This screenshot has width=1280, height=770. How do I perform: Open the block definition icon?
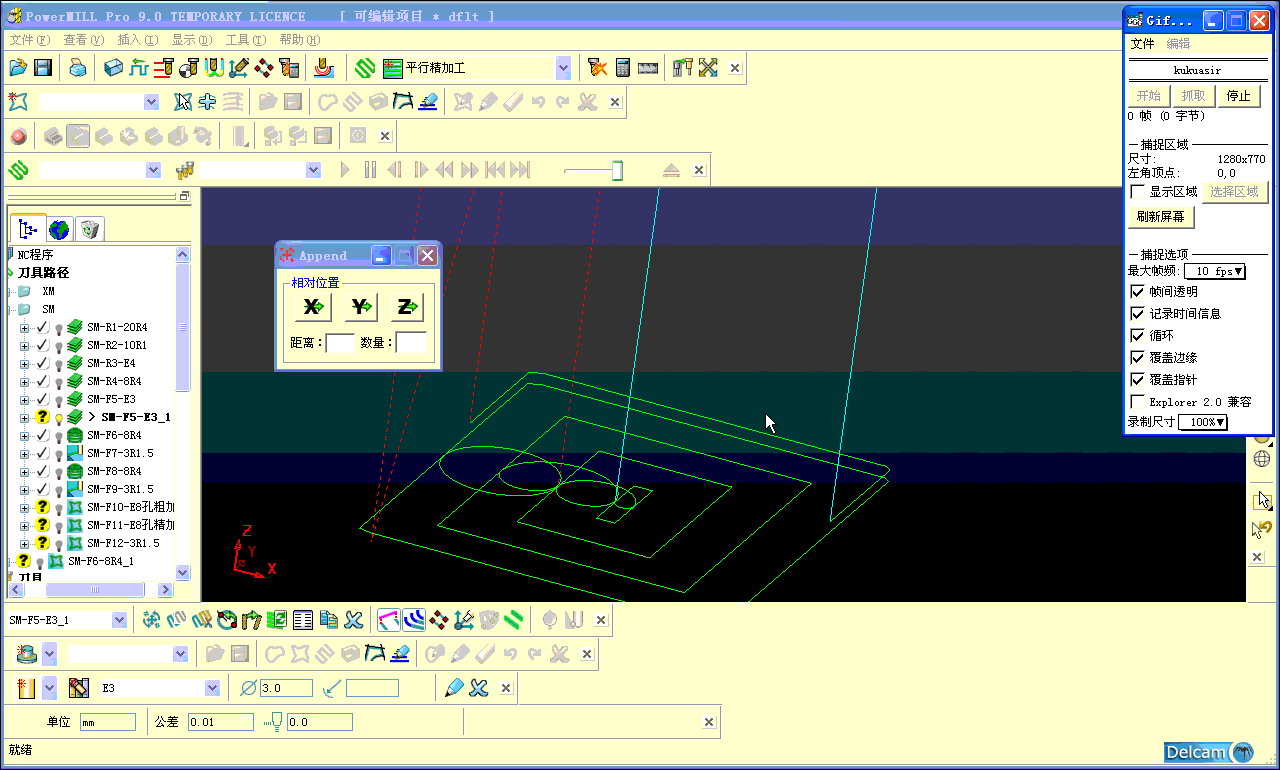coord(114,68)
